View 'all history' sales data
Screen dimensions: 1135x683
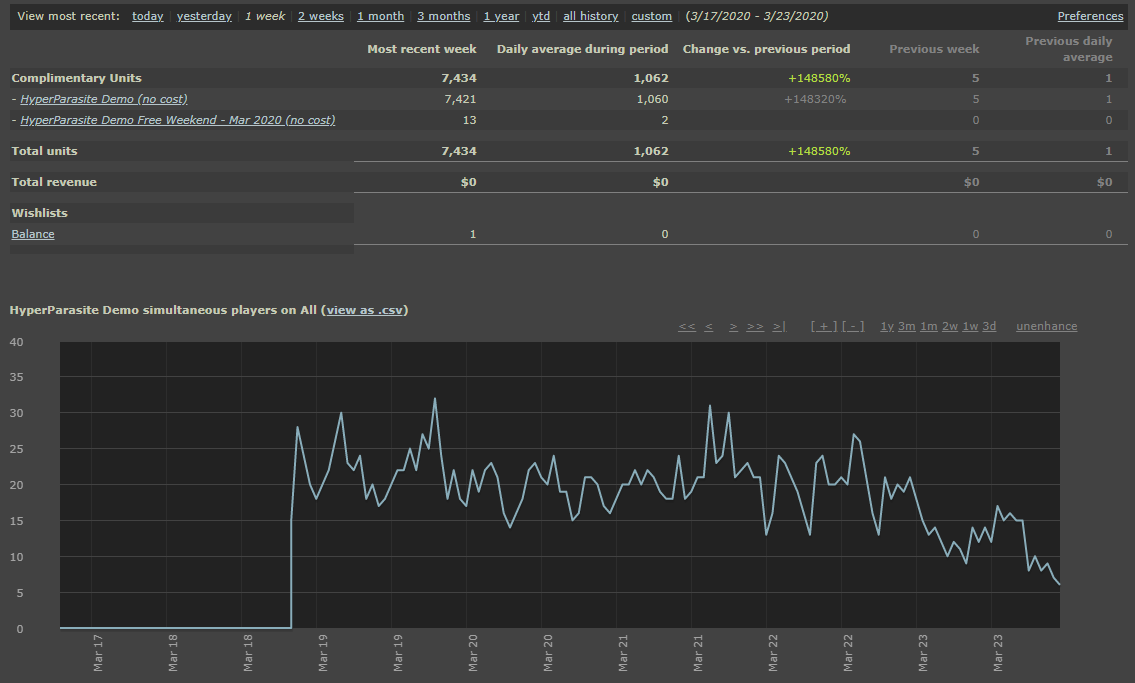pyautogui.click(x=591, y=16)
